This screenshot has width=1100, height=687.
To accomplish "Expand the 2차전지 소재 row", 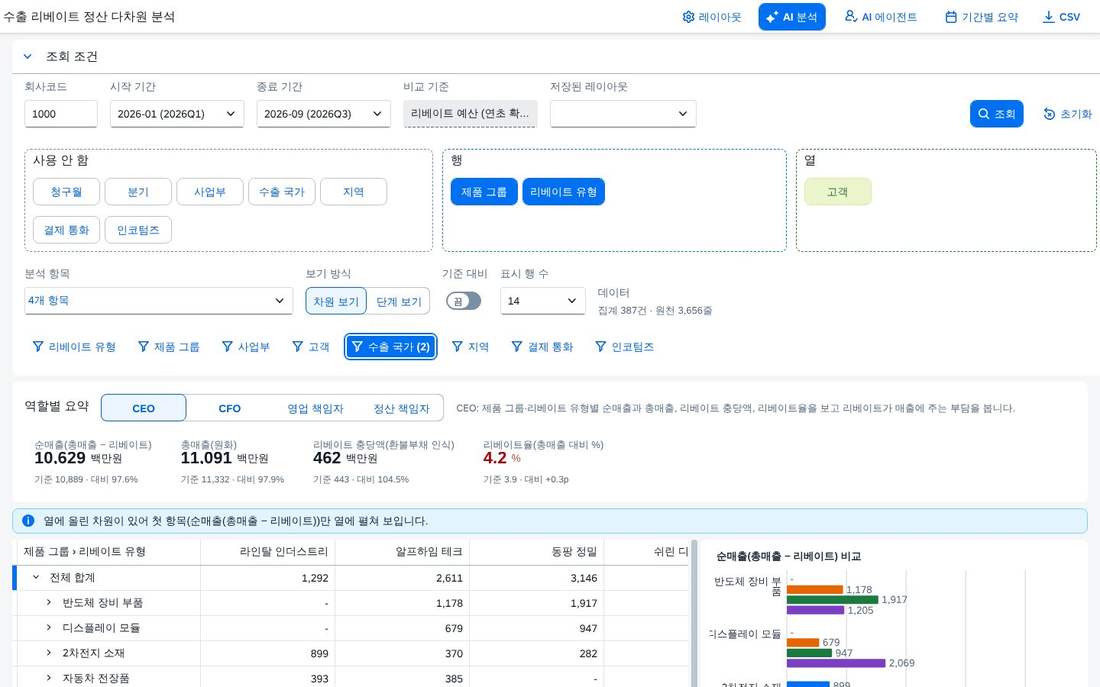I will [48, 653].
